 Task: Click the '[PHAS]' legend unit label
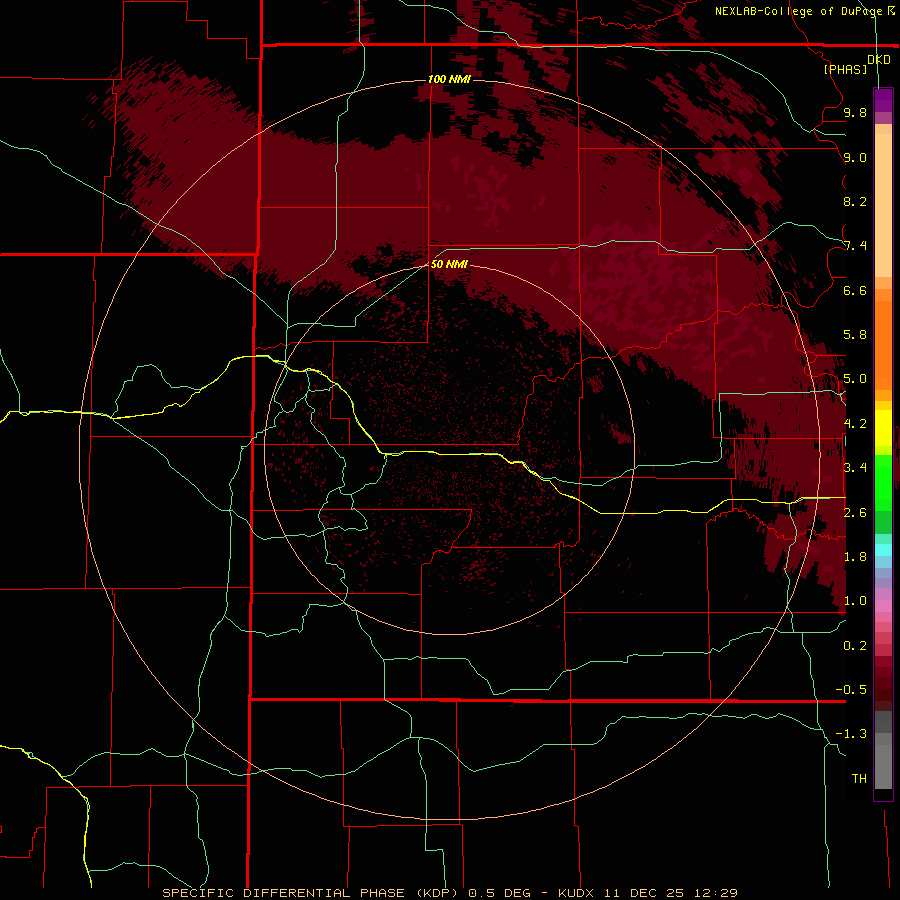(x=845, y=69)
